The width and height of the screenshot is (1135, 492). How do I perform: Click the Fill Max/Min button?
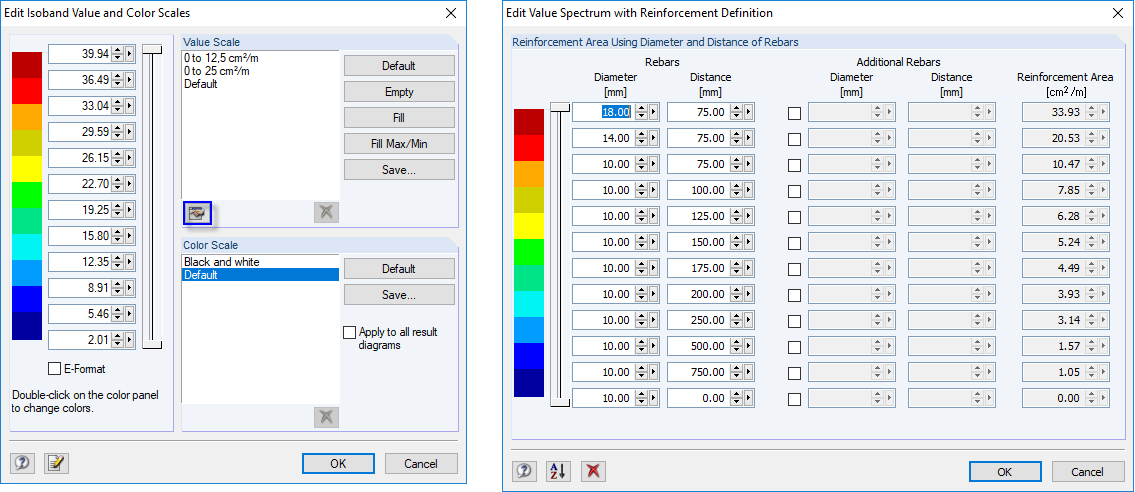click(399, 144)
